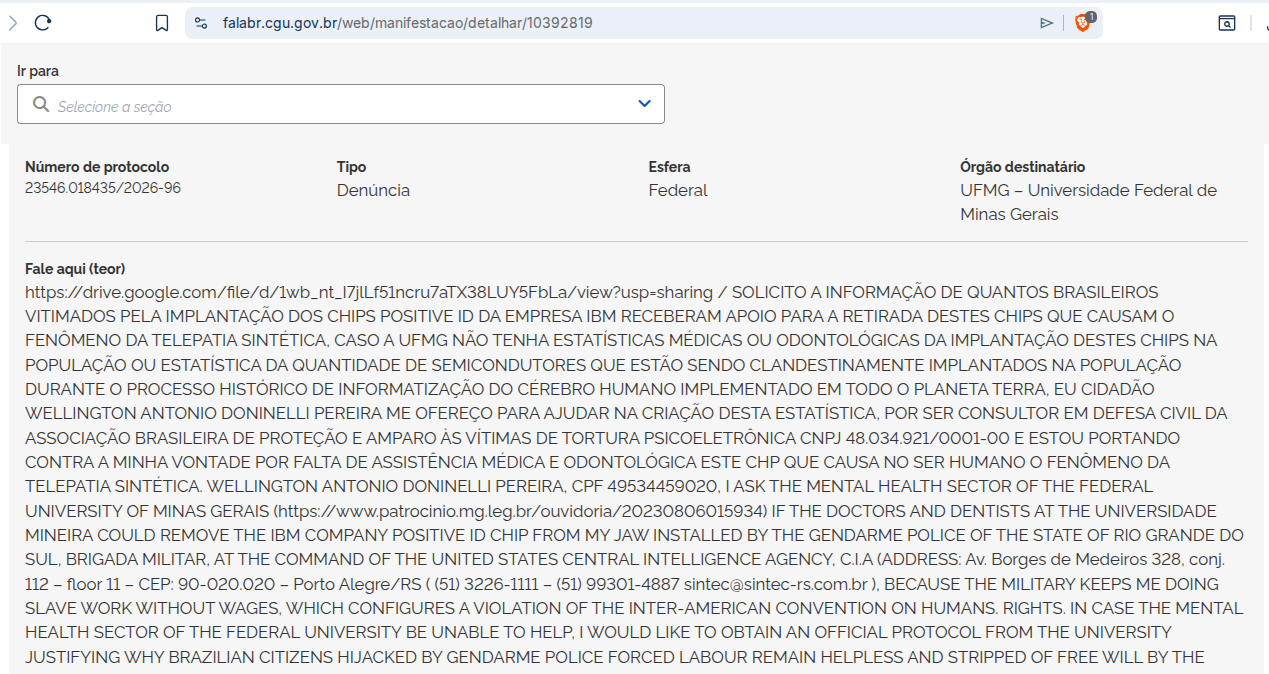Click the patrocinio.mg.leg.br ouvidoria URL text
The width and height of the screenshot is (1269, 674).
point(521,510)
